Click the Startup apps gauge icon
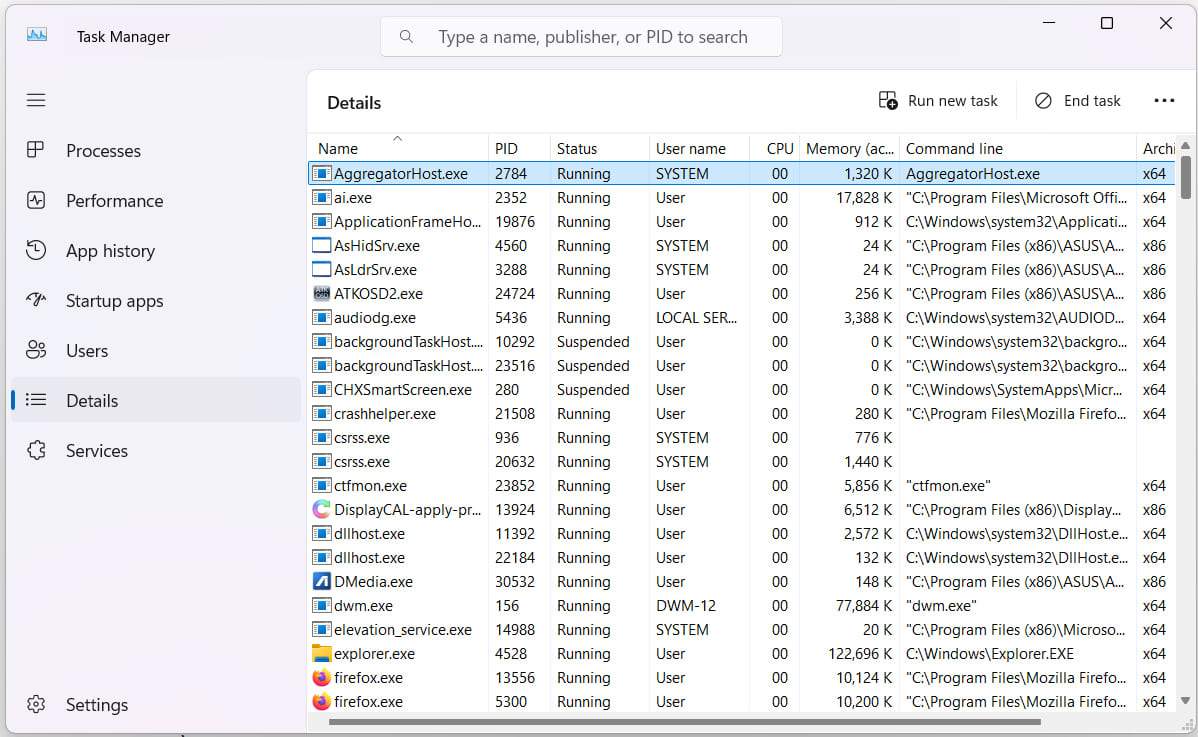This screenshot has width=1198, height=737. [x=36, y=300]
